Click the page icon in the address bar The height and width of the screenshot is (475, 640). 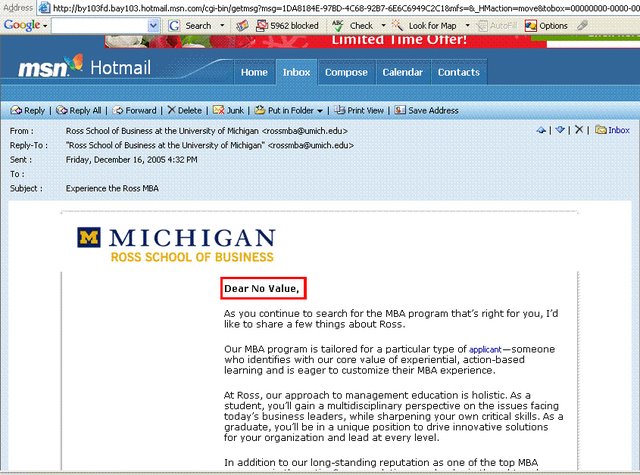[44, 7]
